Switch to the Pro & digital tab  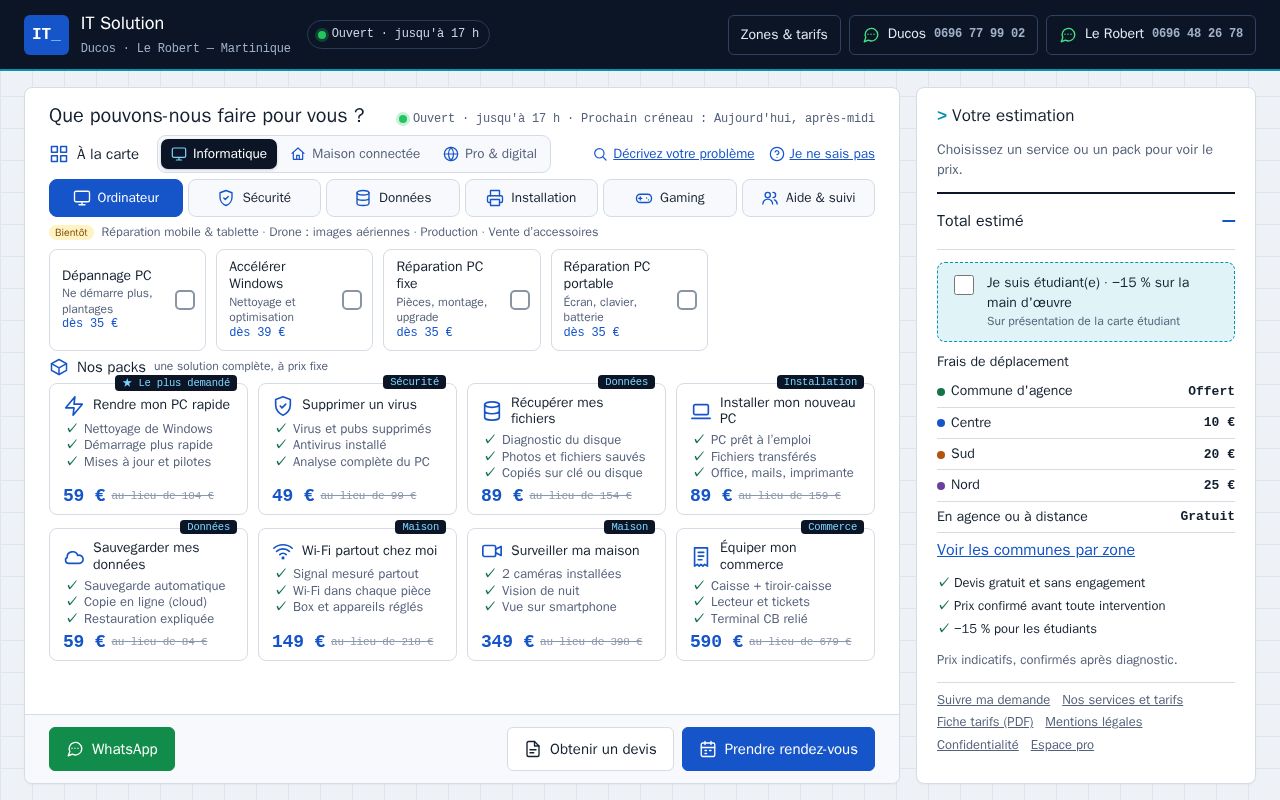pos(490,154)
